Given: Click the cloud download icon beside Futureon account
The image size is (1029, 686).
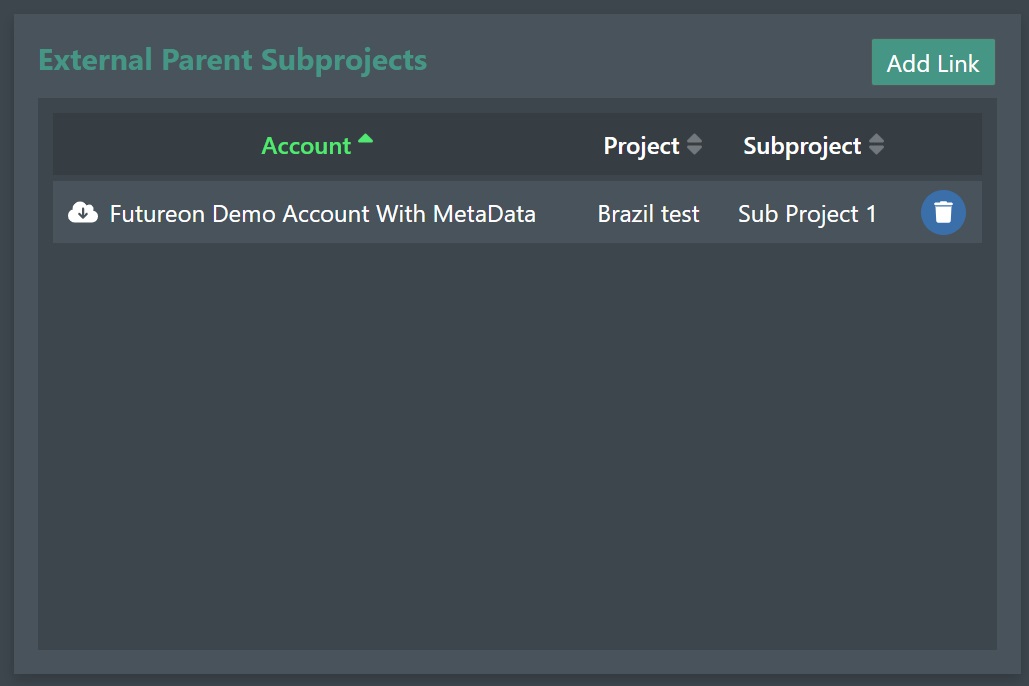Looking at the screenshot, I should click(83, 212).
